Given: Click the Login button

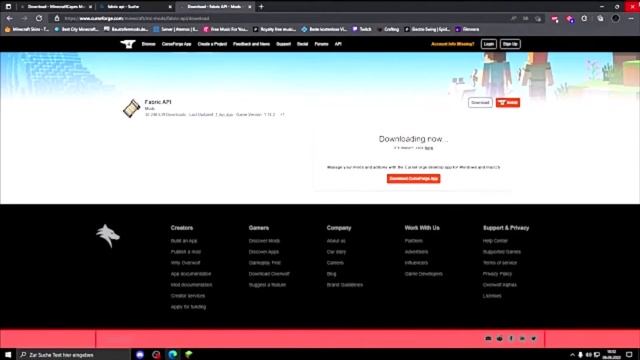Looking at the screenshot, I should click(x=489, y=44).
